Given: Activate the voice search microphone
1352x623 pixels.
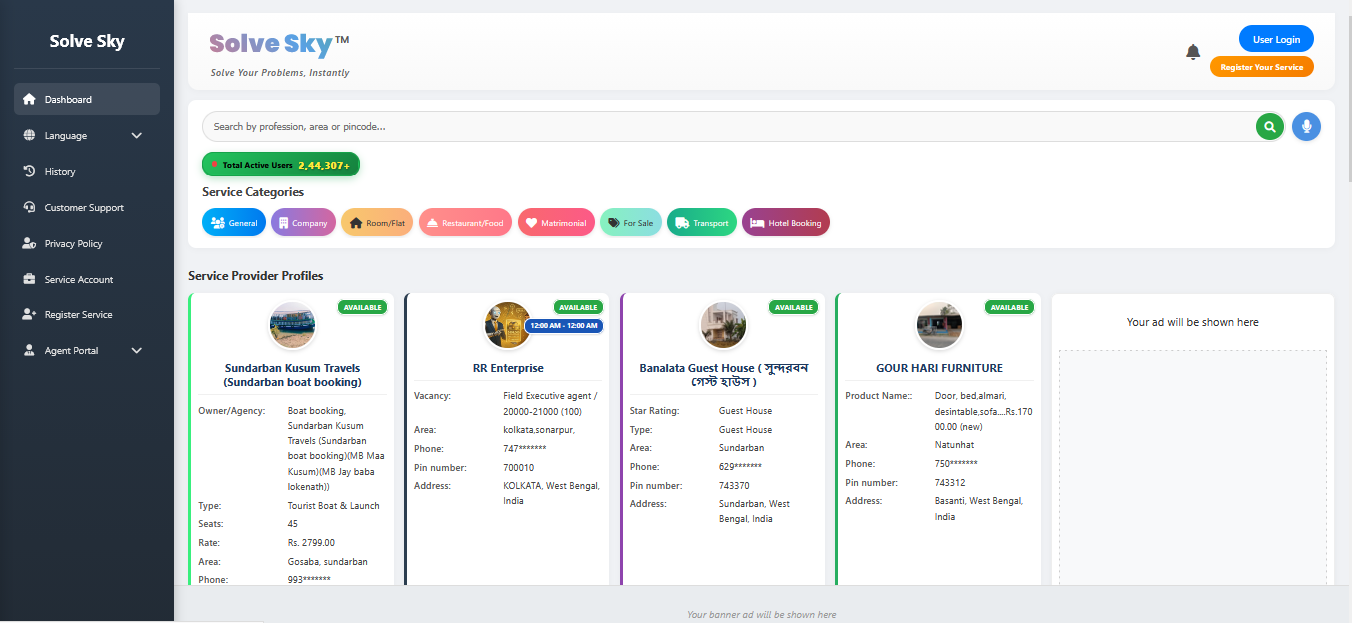Looking at the screenshot, I should click(x=1306, y=127).
